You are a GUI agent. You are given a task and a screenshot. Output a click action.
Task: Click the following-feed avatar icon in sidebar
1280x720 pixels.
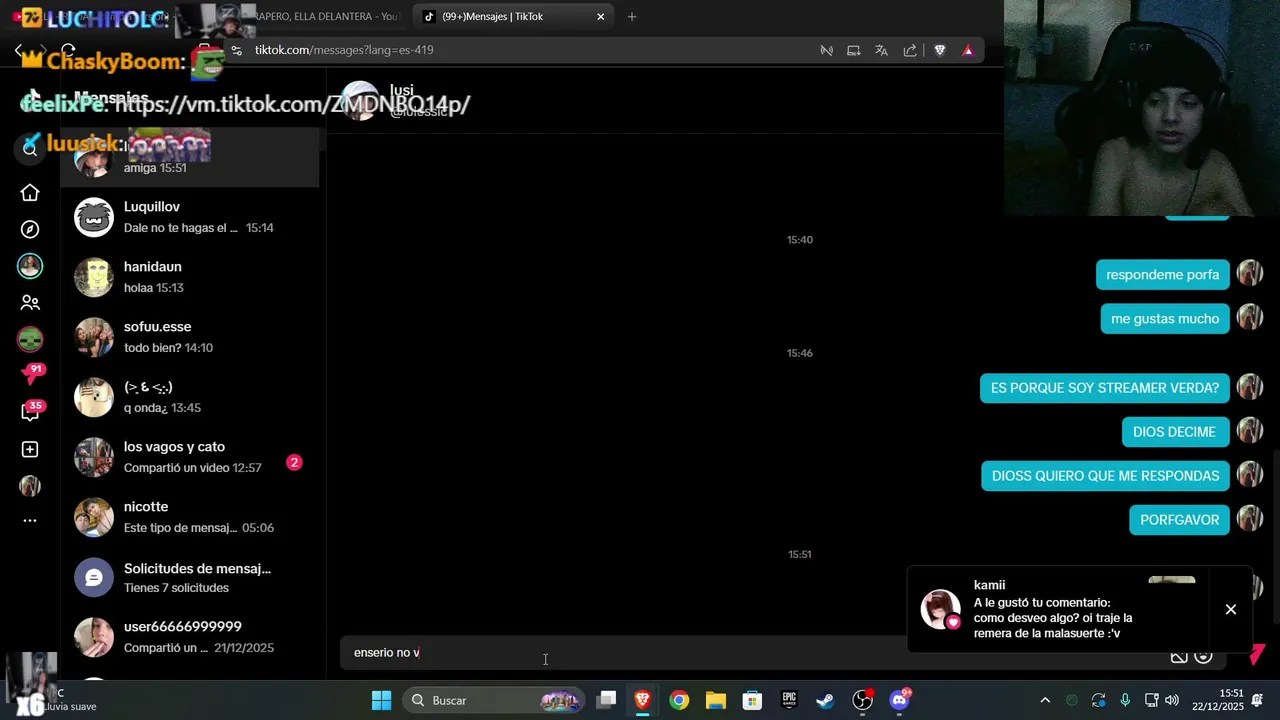[x=30, y=266]
